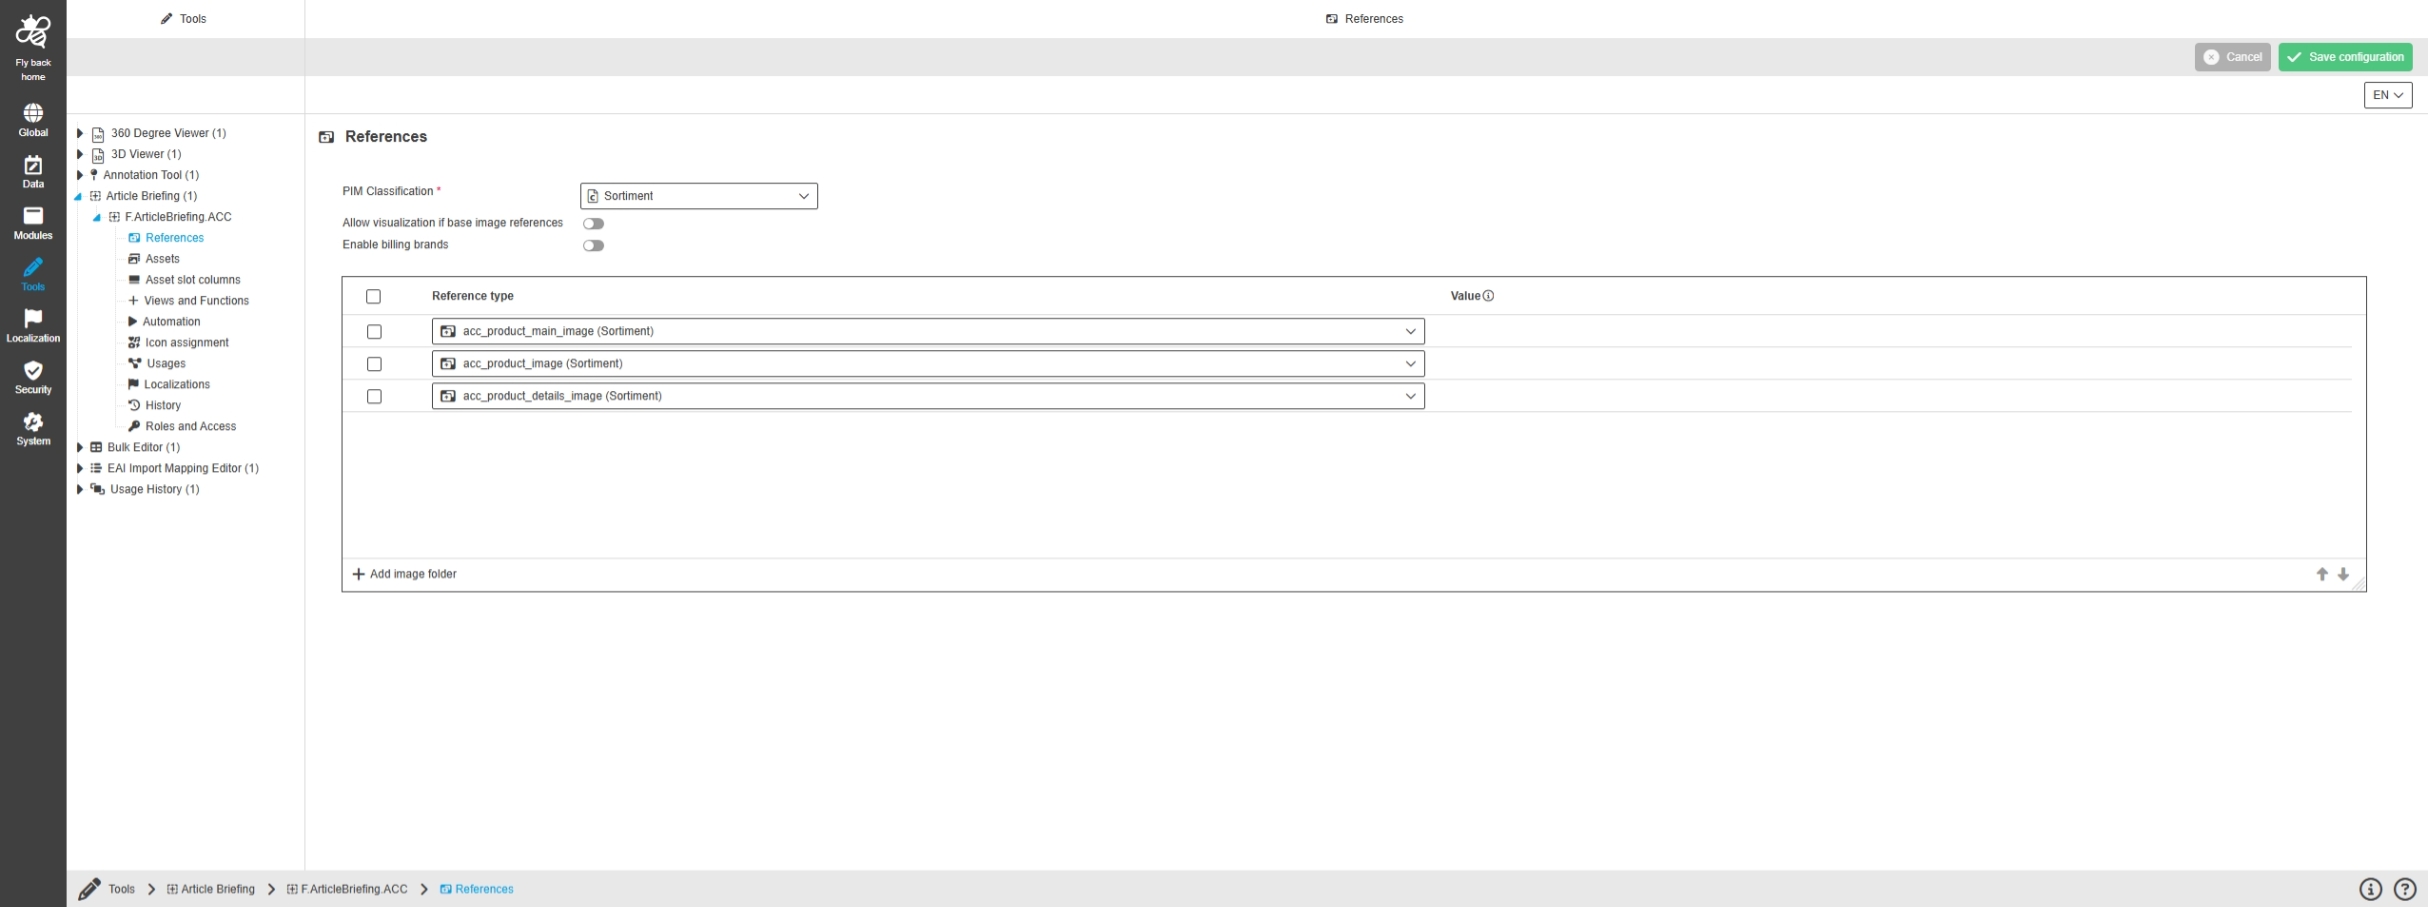Select Views and Functions in the tree

(x=196, y=301)
